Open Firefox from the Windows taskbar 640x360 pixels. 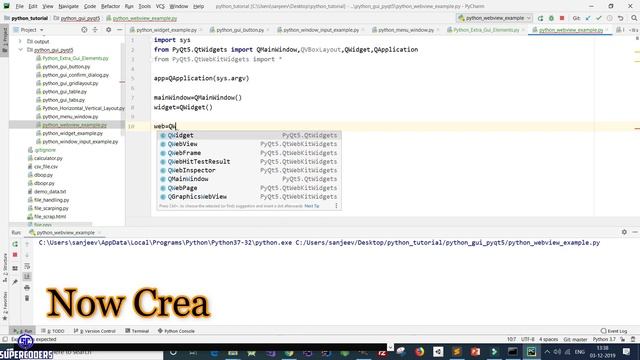pyautogui.click(x=420, y=352)
